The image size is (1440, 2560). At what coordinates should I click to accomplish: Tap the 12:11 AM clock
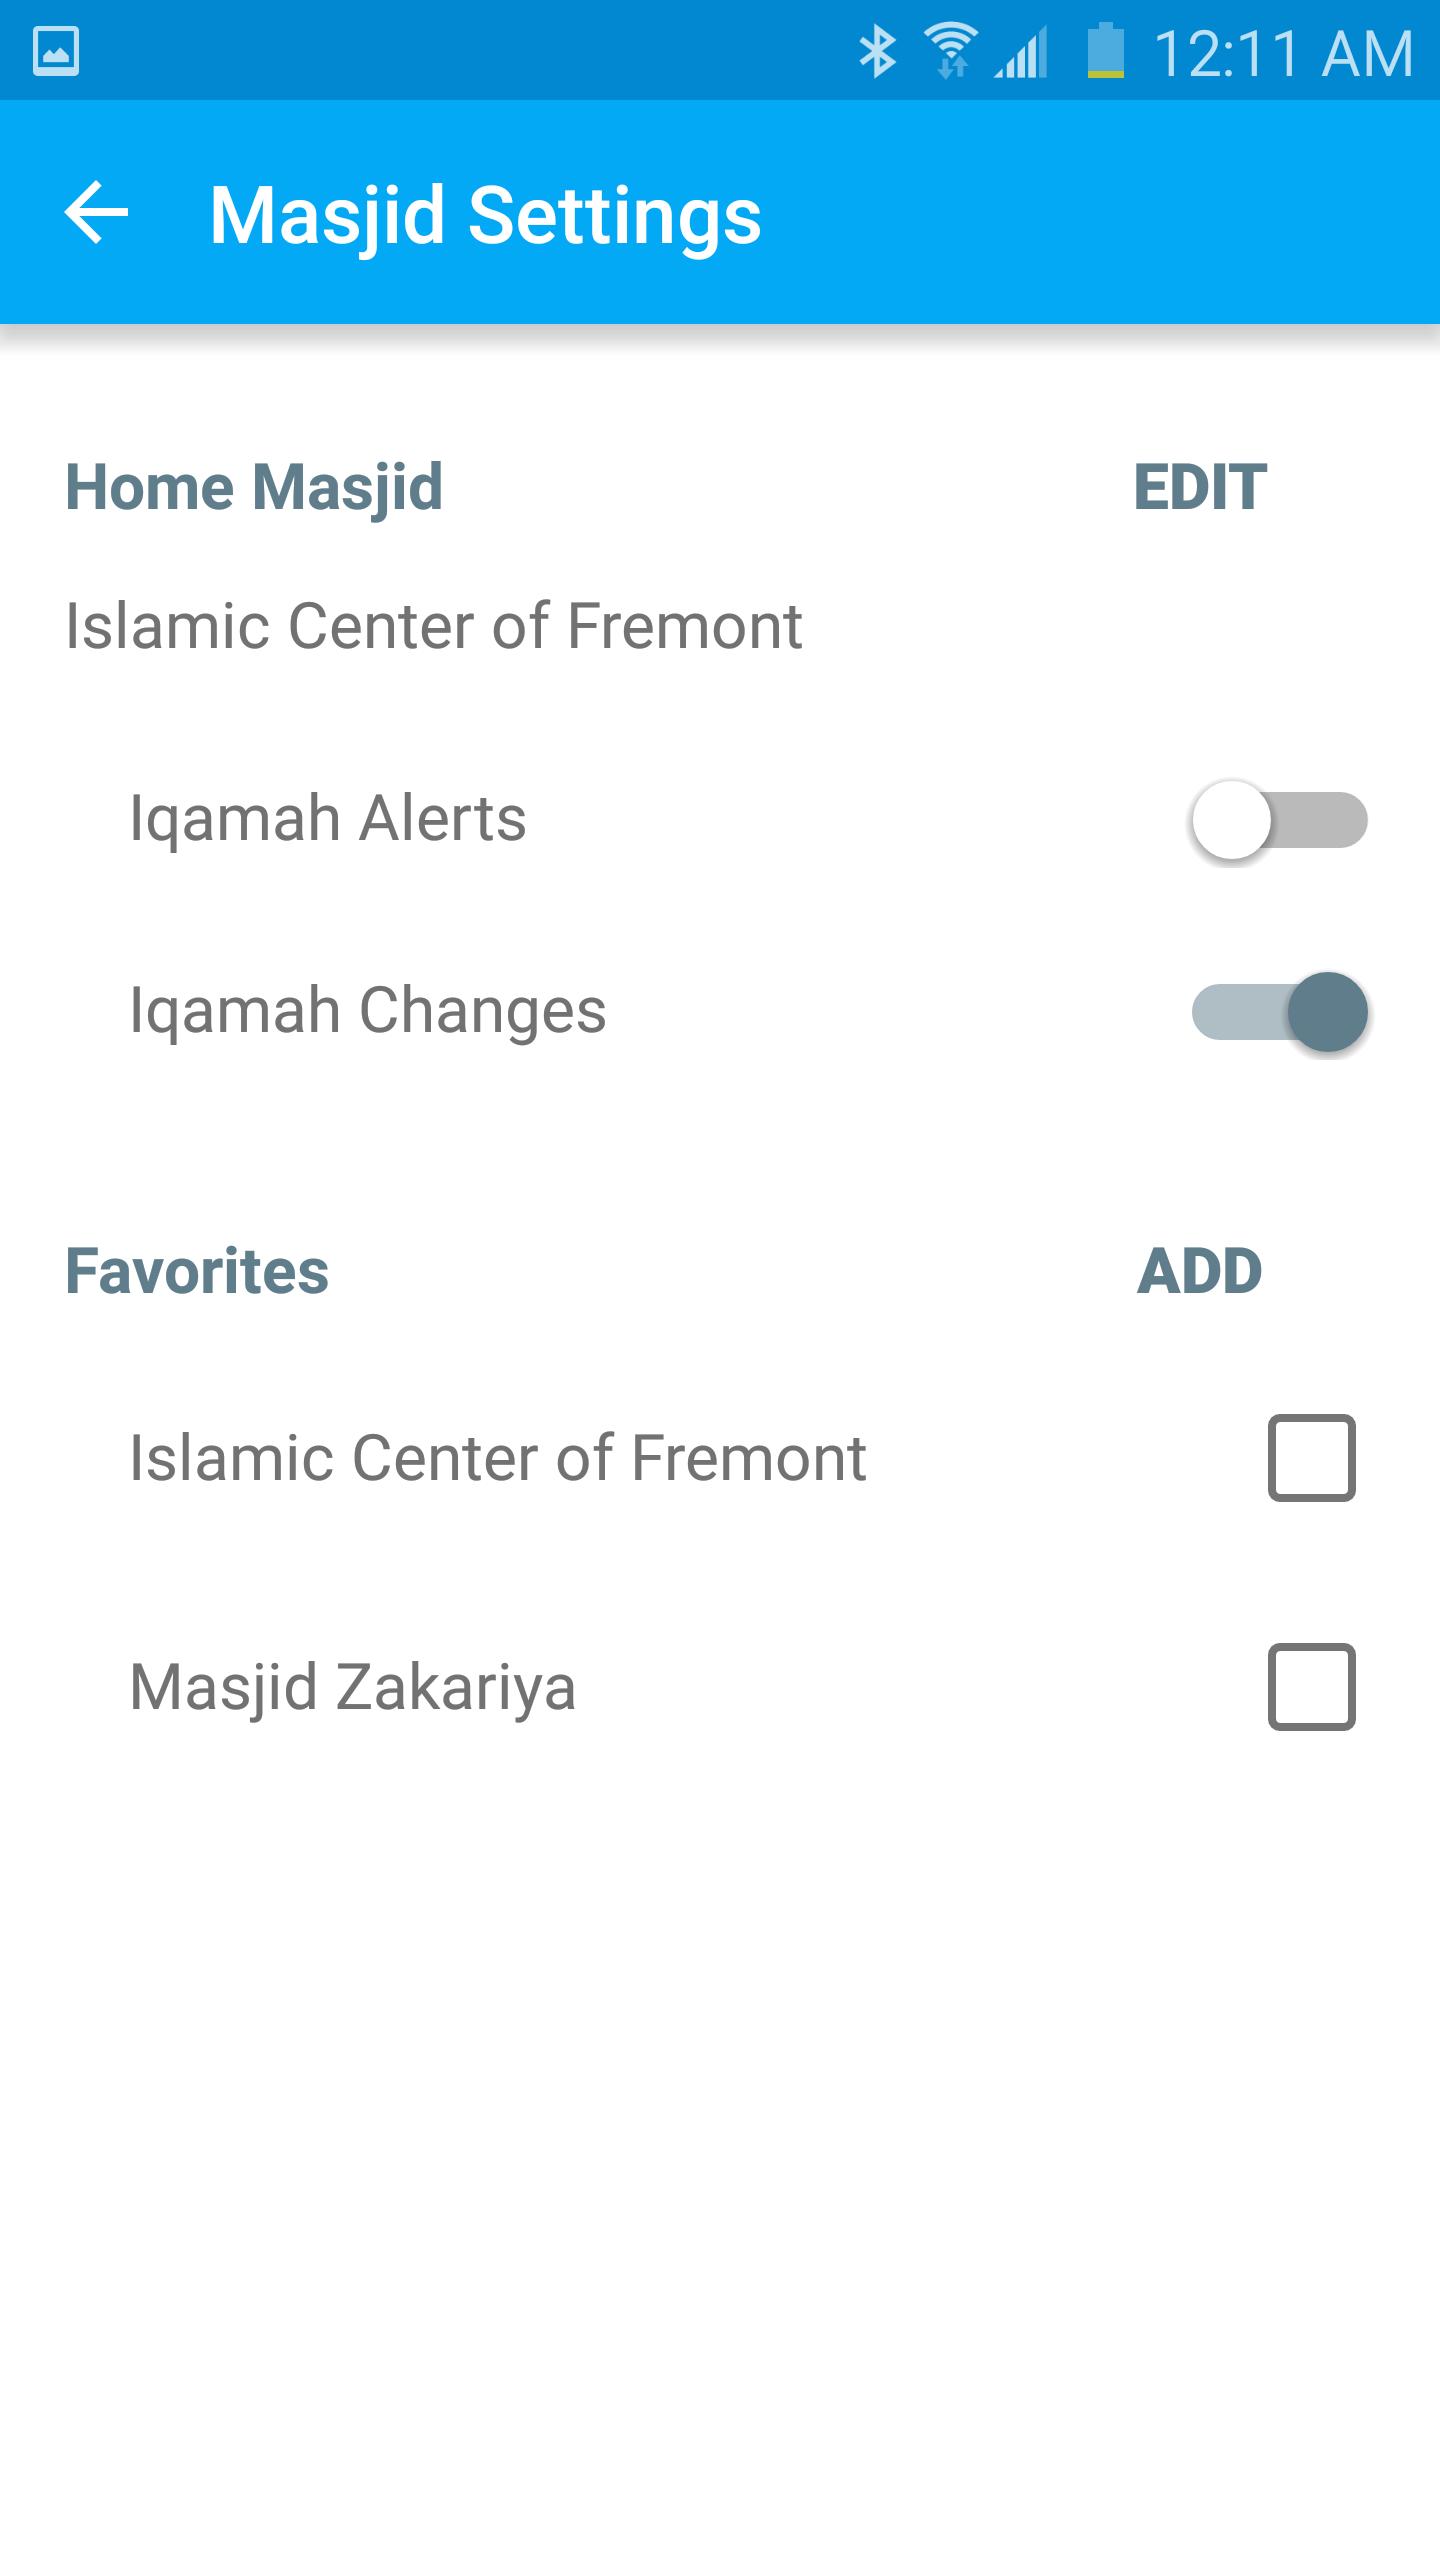click(1283, 53)
